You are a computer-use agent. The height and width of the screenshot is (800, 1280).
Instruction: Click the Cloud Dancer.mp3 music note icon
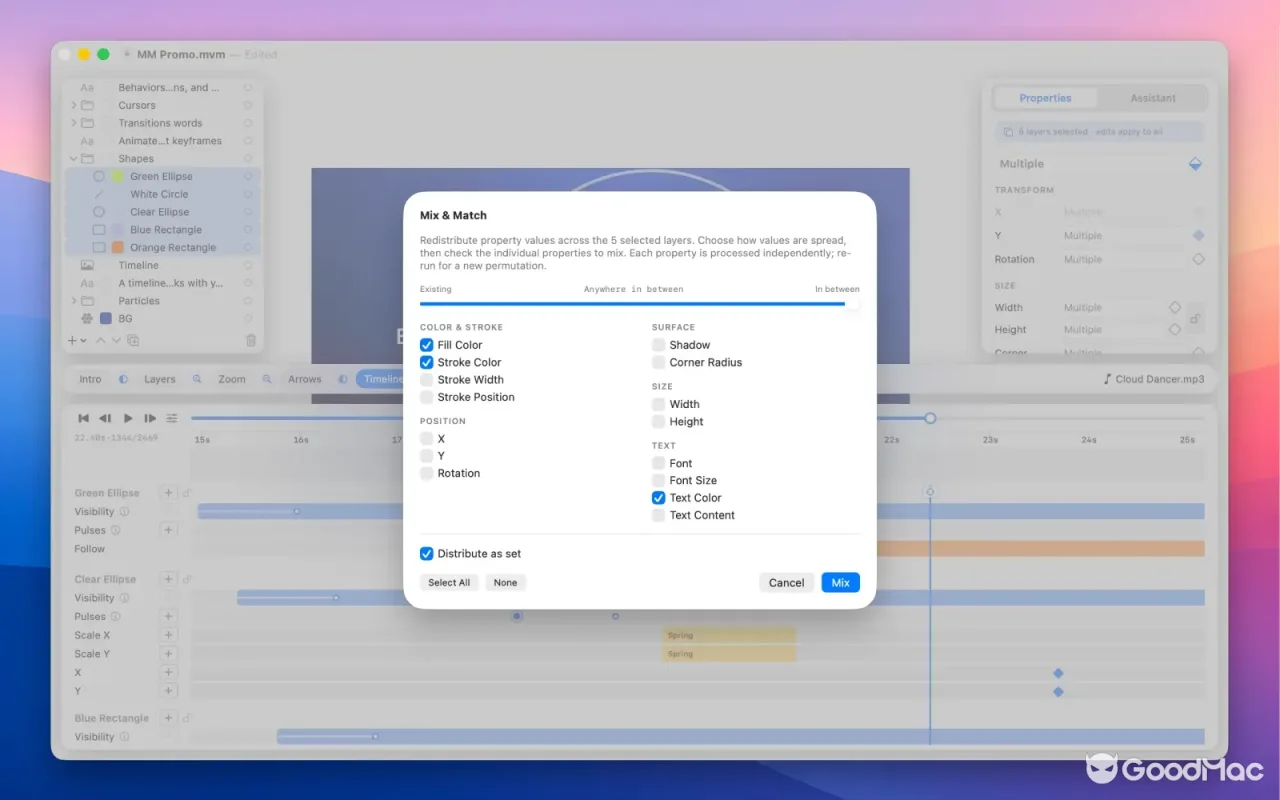[1107, 379]
